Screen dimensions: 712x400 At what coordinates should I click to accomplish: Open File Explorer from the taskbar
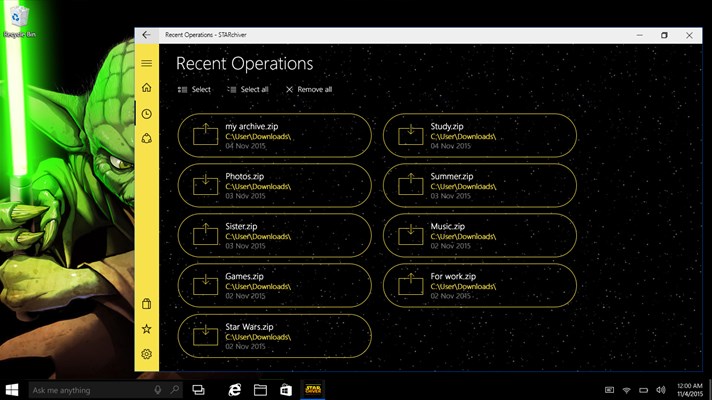260,390
